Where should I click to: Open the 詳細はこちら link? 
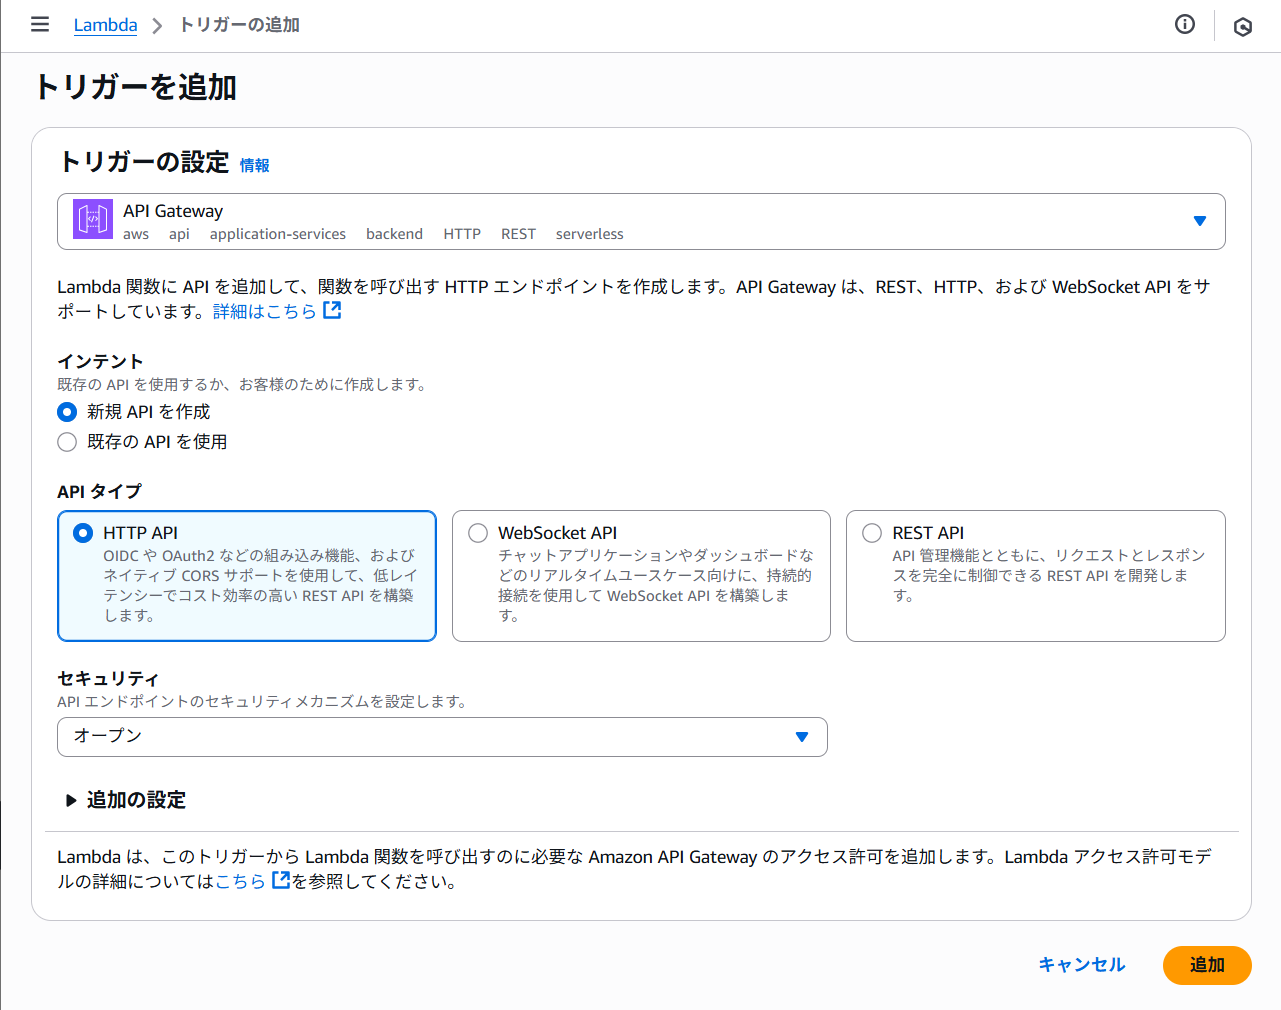(x=264, y=311)
